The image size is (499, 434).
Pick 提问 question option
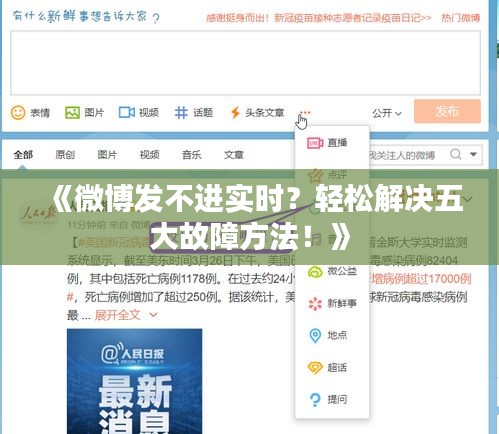click(x=328, y=399)
